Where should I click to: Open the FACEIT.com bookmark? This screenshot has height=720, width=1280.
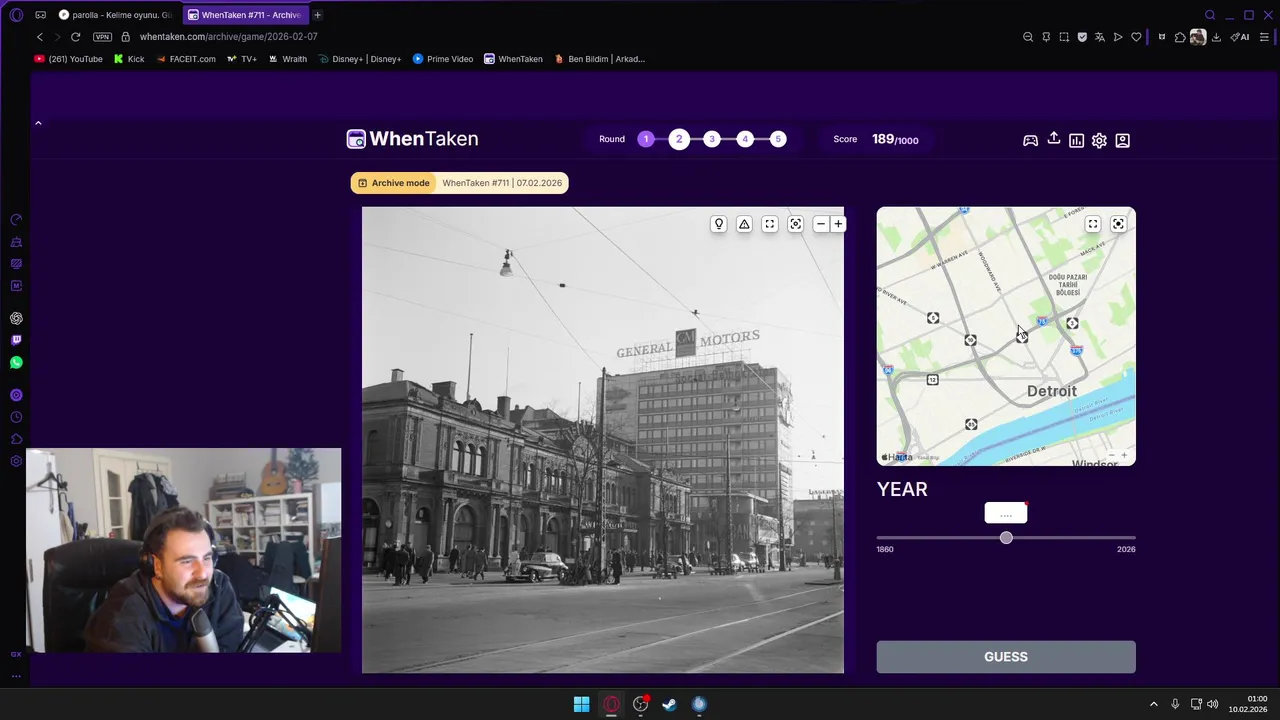pos(185,59)
